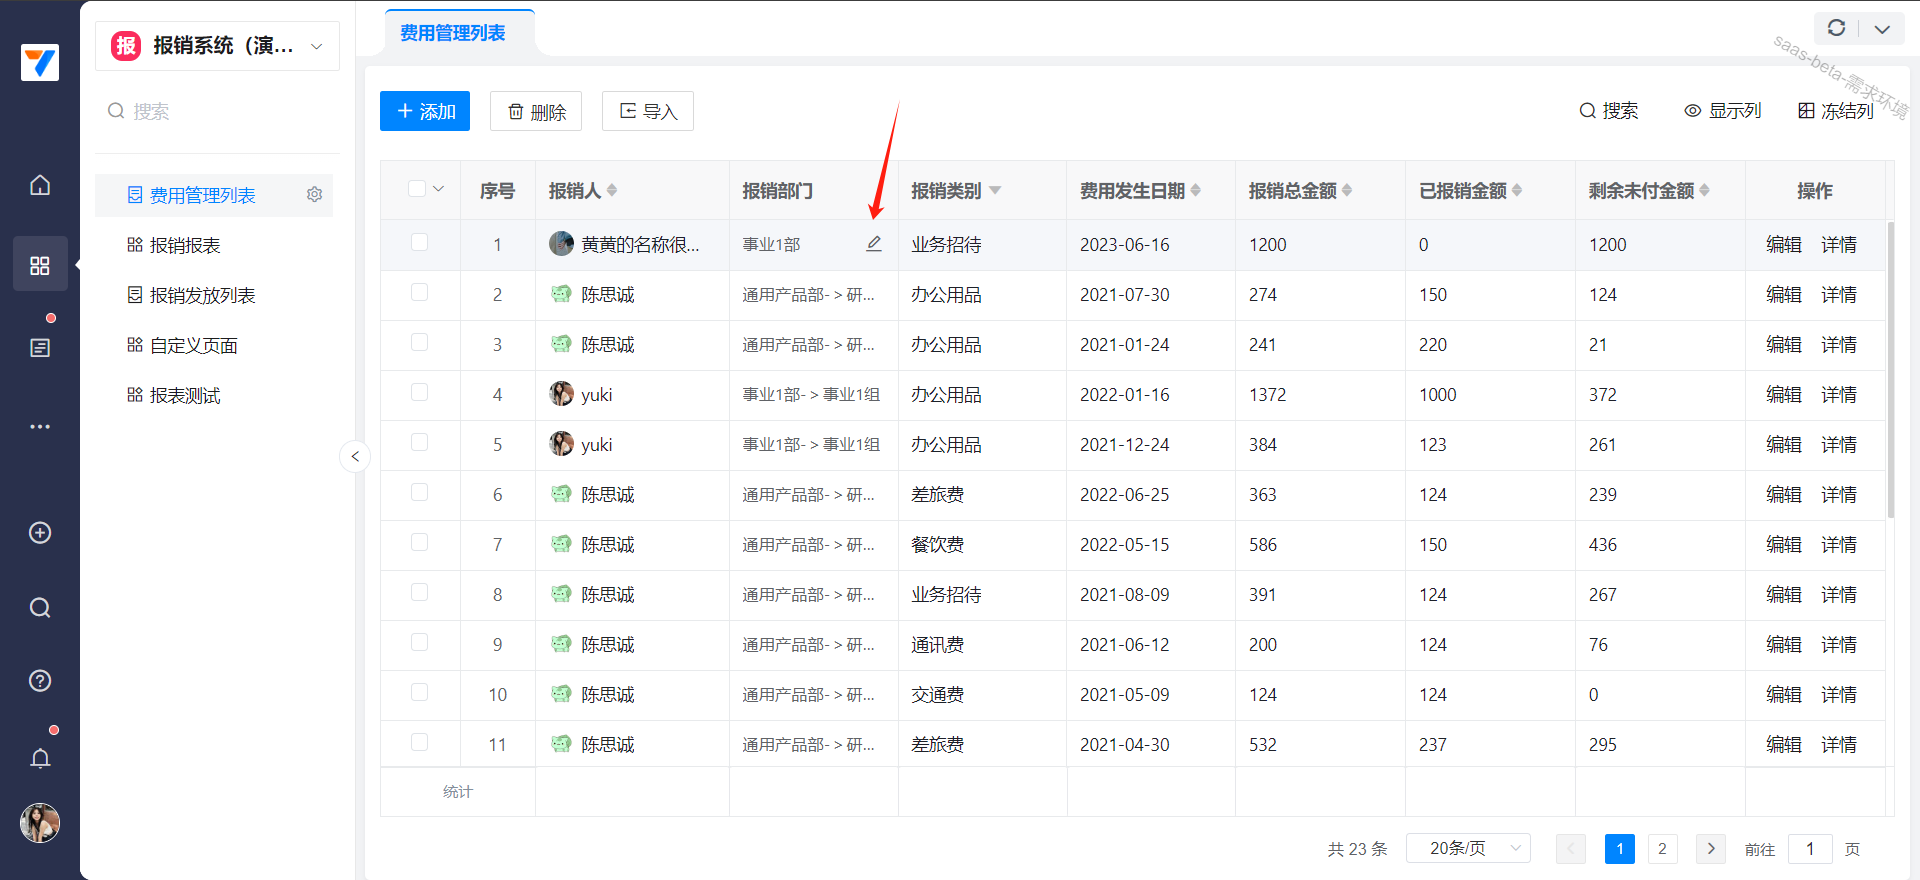Collapse the side panel with arrow handle
Image resolution: width=1920 pixels, height=880 pixels.
(x=355, y=457)
